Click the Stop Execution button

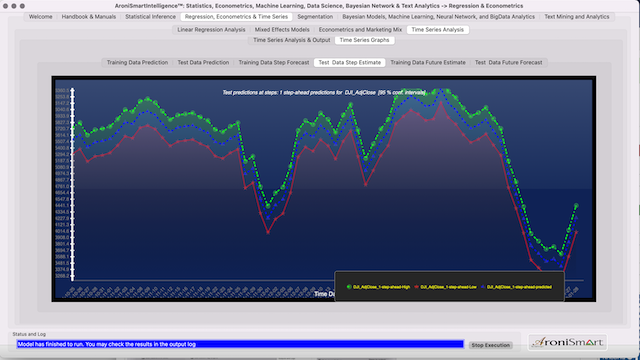[491, 345]
